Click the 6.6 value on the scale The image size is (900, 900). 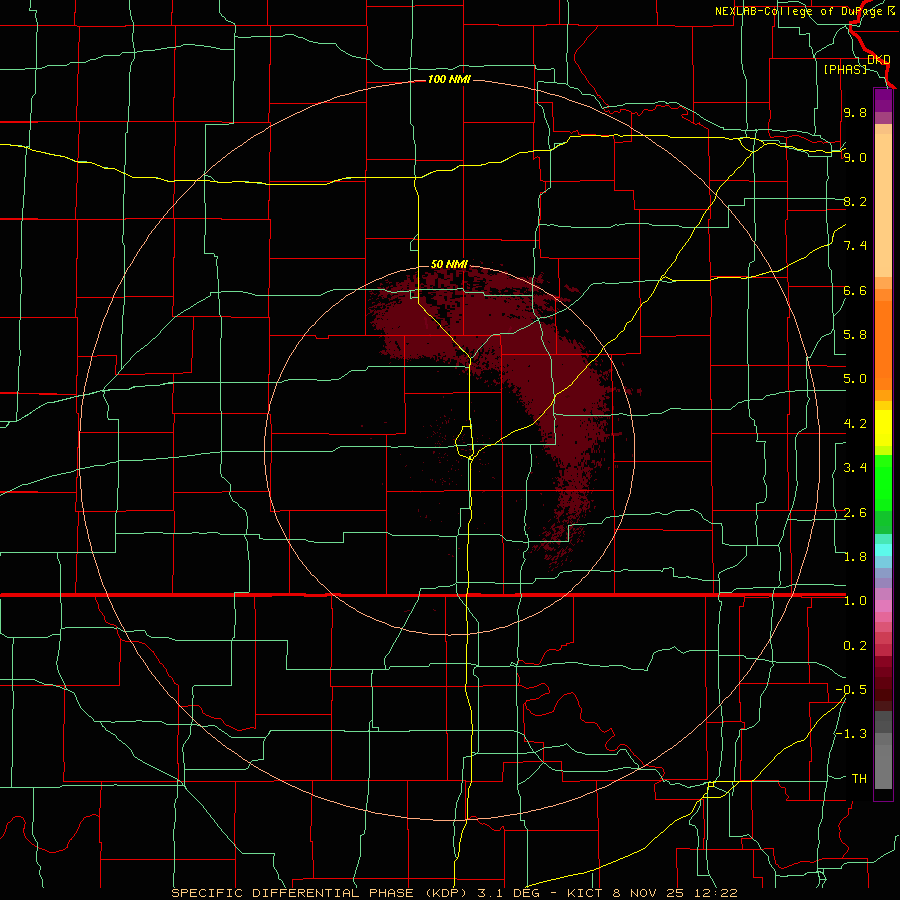[855, 290]
